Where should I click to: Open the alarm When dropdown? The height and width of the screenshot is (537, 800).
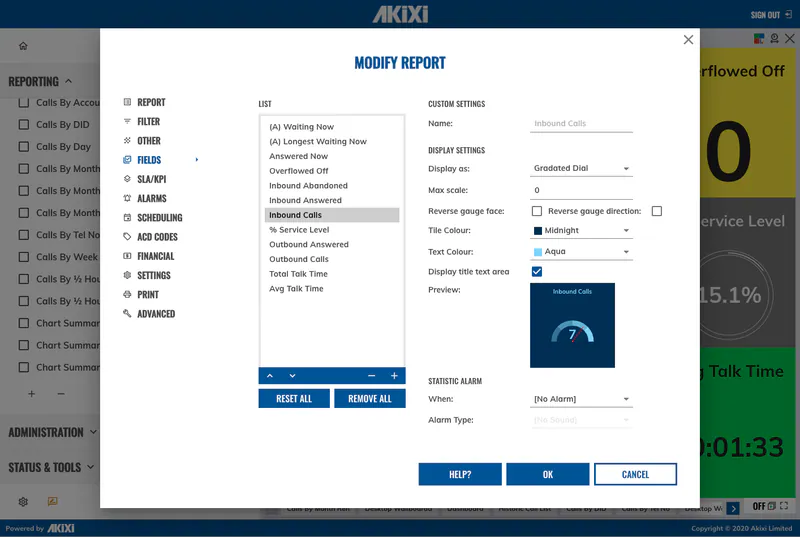(x=581, y=400)
